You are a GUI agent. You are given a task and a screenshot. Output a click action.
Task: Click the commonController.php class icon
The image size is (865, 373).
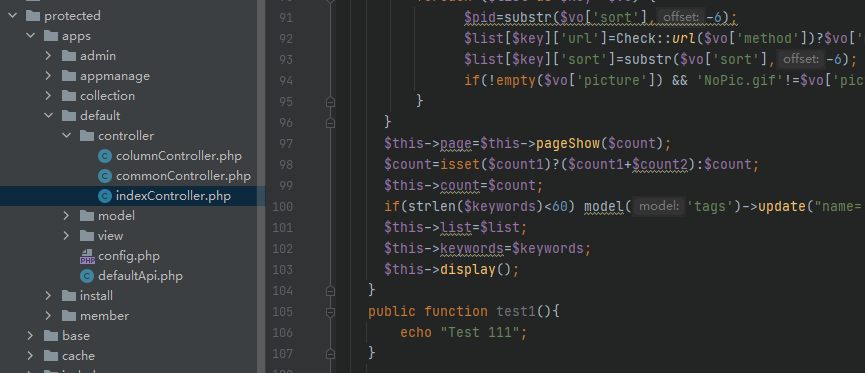pyautogui.click(x=104, y=176)
